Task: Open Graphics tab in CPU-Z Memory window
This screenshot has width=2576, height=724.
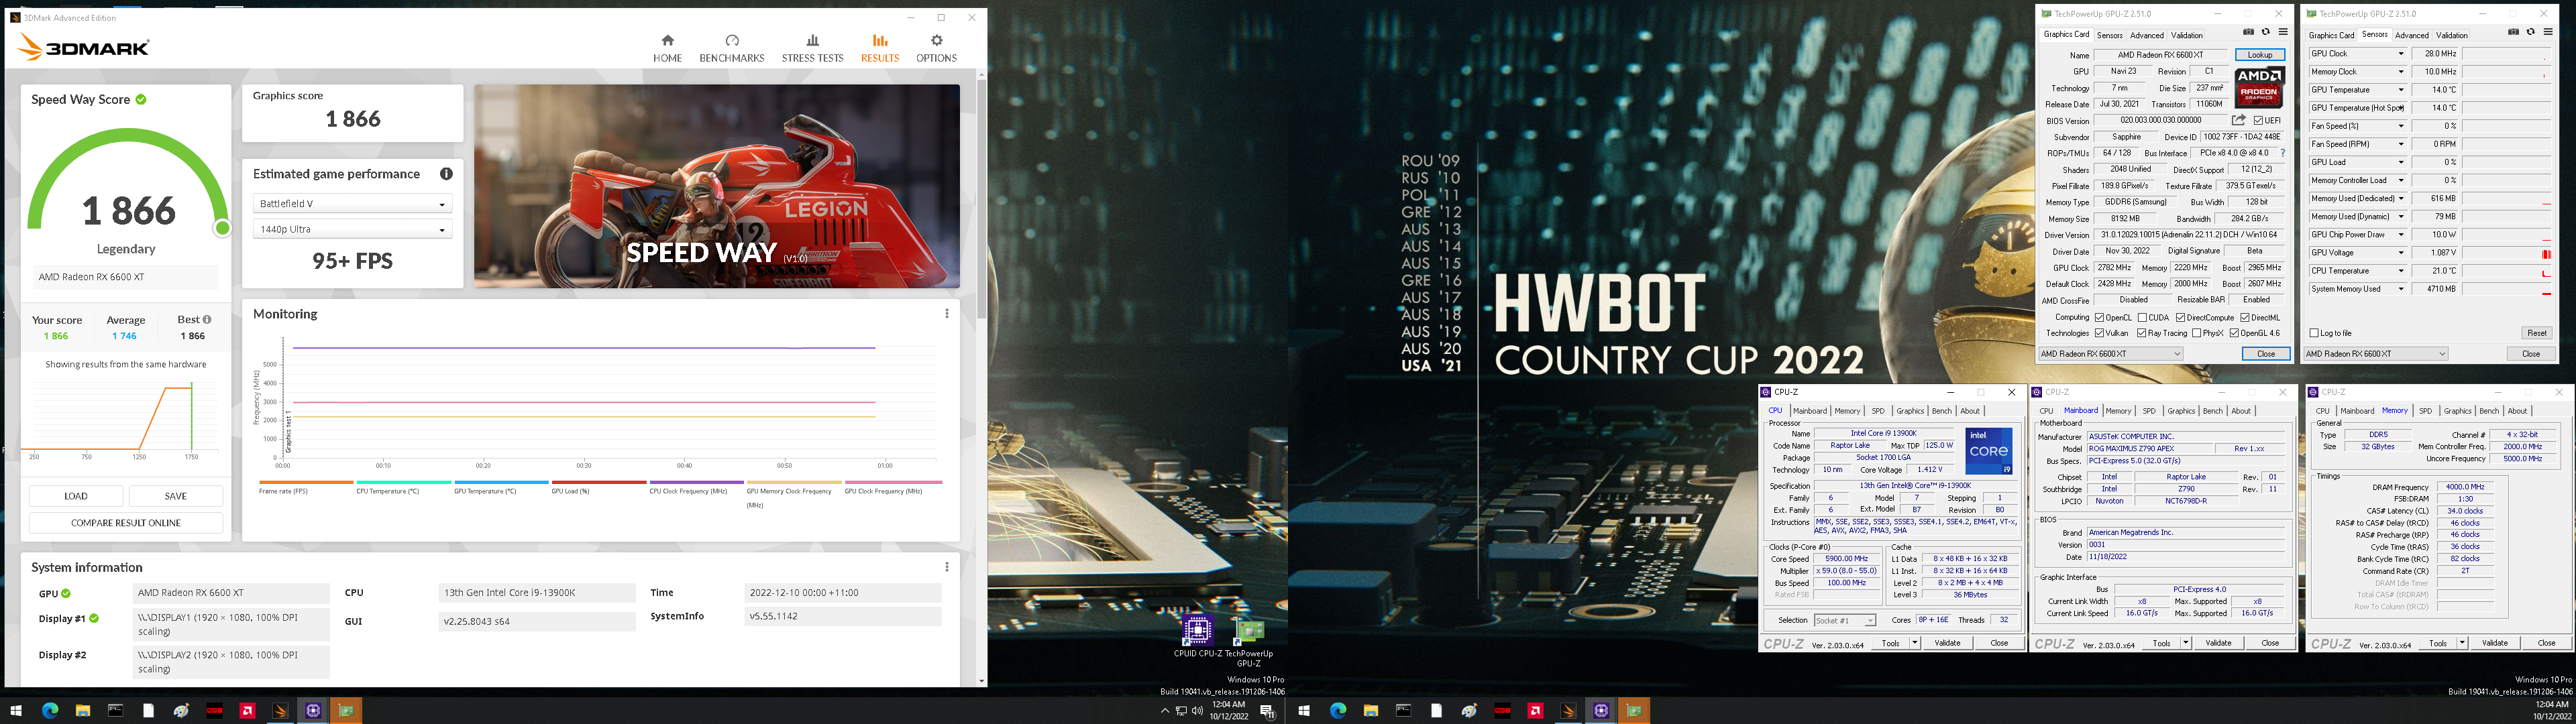Action: point(2457,411)
